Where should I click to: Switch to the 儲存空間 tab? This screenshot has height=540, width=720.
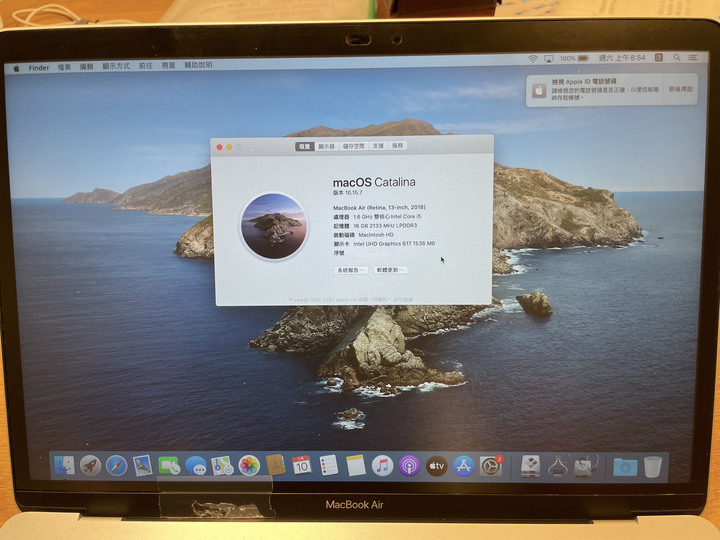coord(354,146)
